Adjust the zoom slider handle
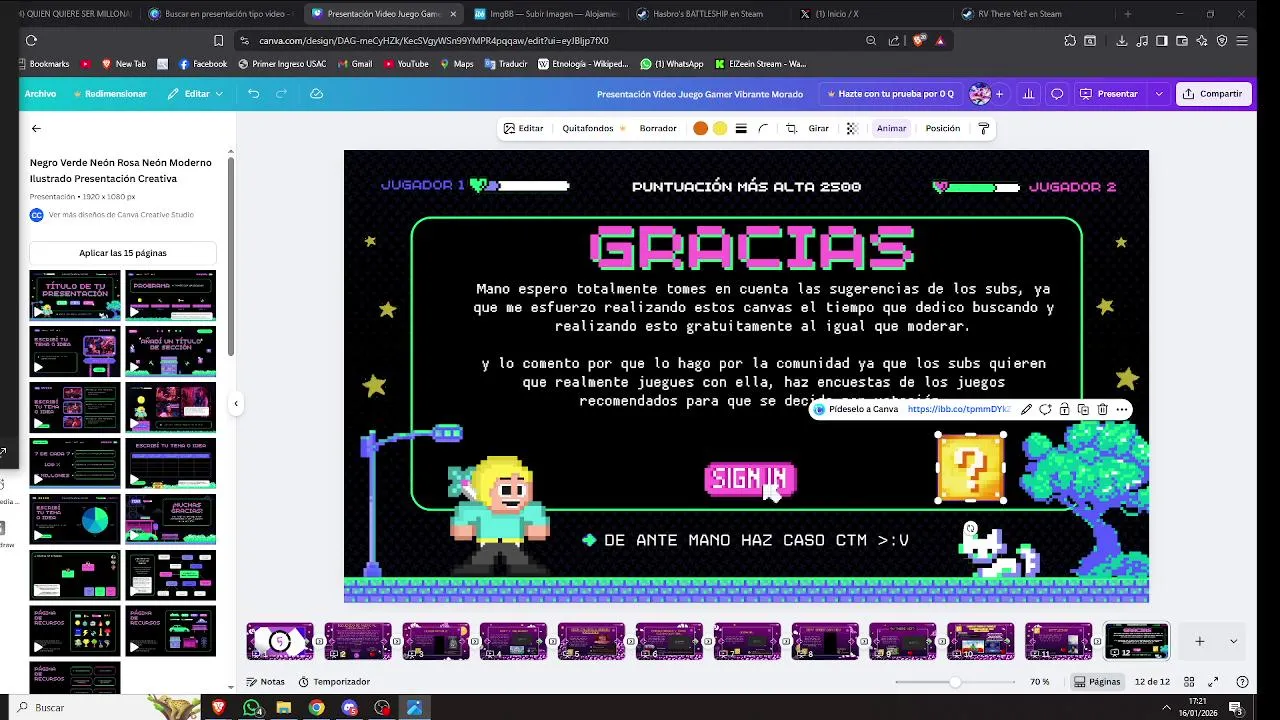 pos(955,682)
